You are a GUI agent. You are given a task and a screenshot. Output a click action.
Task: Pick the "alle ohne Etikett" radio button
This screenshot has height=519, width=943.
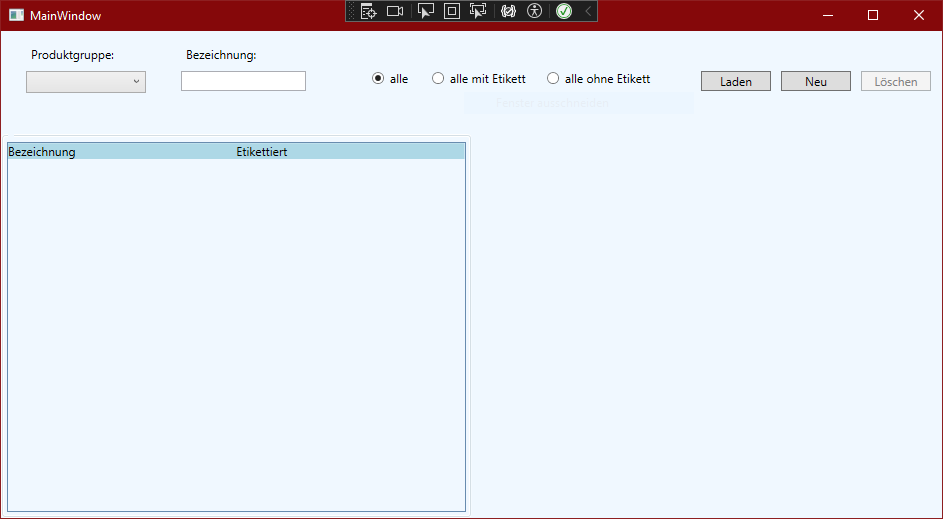[x=553, y=79]
